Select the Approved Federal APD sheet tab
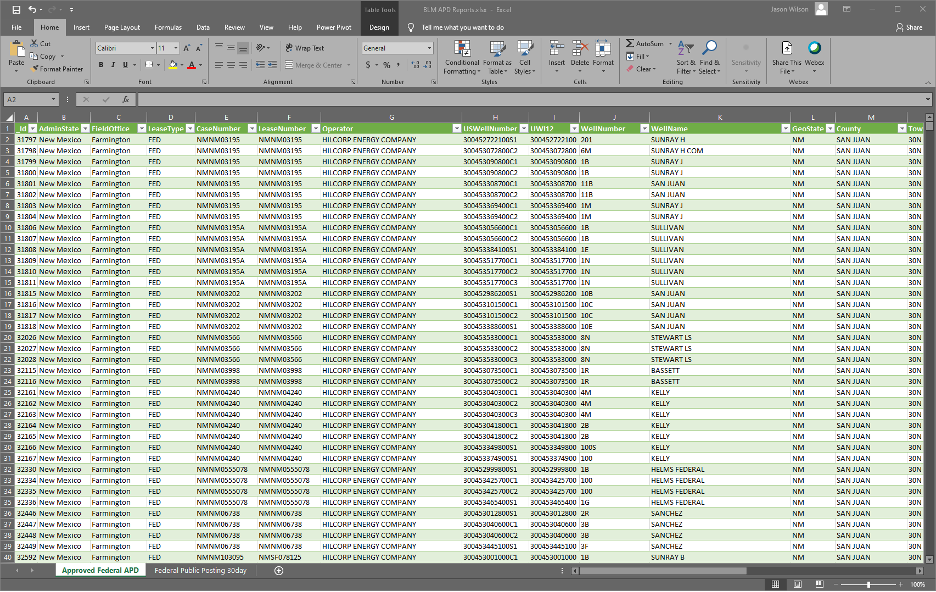The image size is (936, 592). (100, 571)
